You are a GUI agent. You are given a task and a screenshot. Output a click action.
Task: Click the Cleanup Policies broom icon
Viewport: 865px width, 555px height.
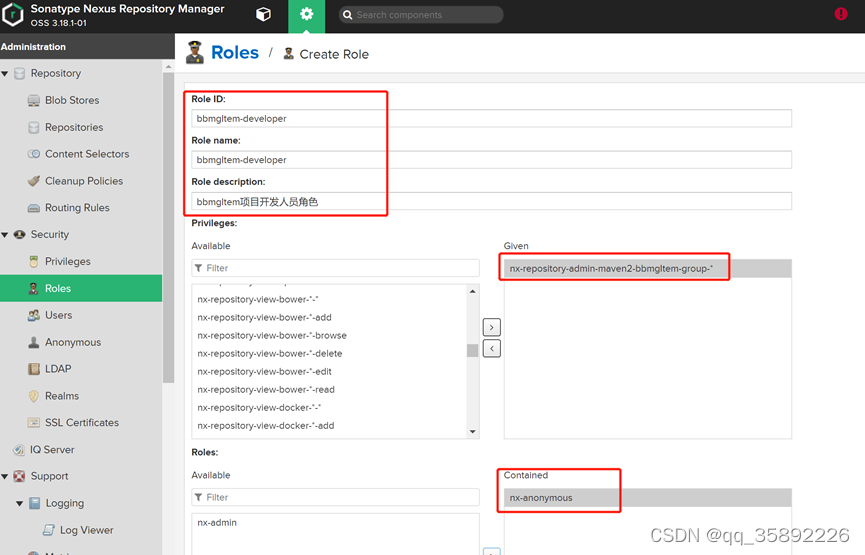click(x=34, y=181)
